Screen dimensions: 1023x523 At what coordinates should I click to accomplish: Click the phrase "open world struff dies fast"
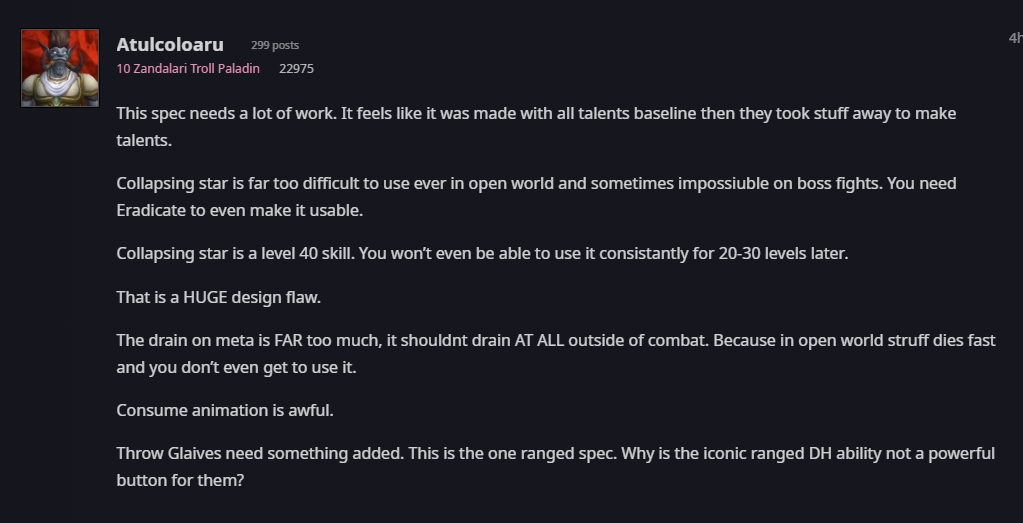880,340
